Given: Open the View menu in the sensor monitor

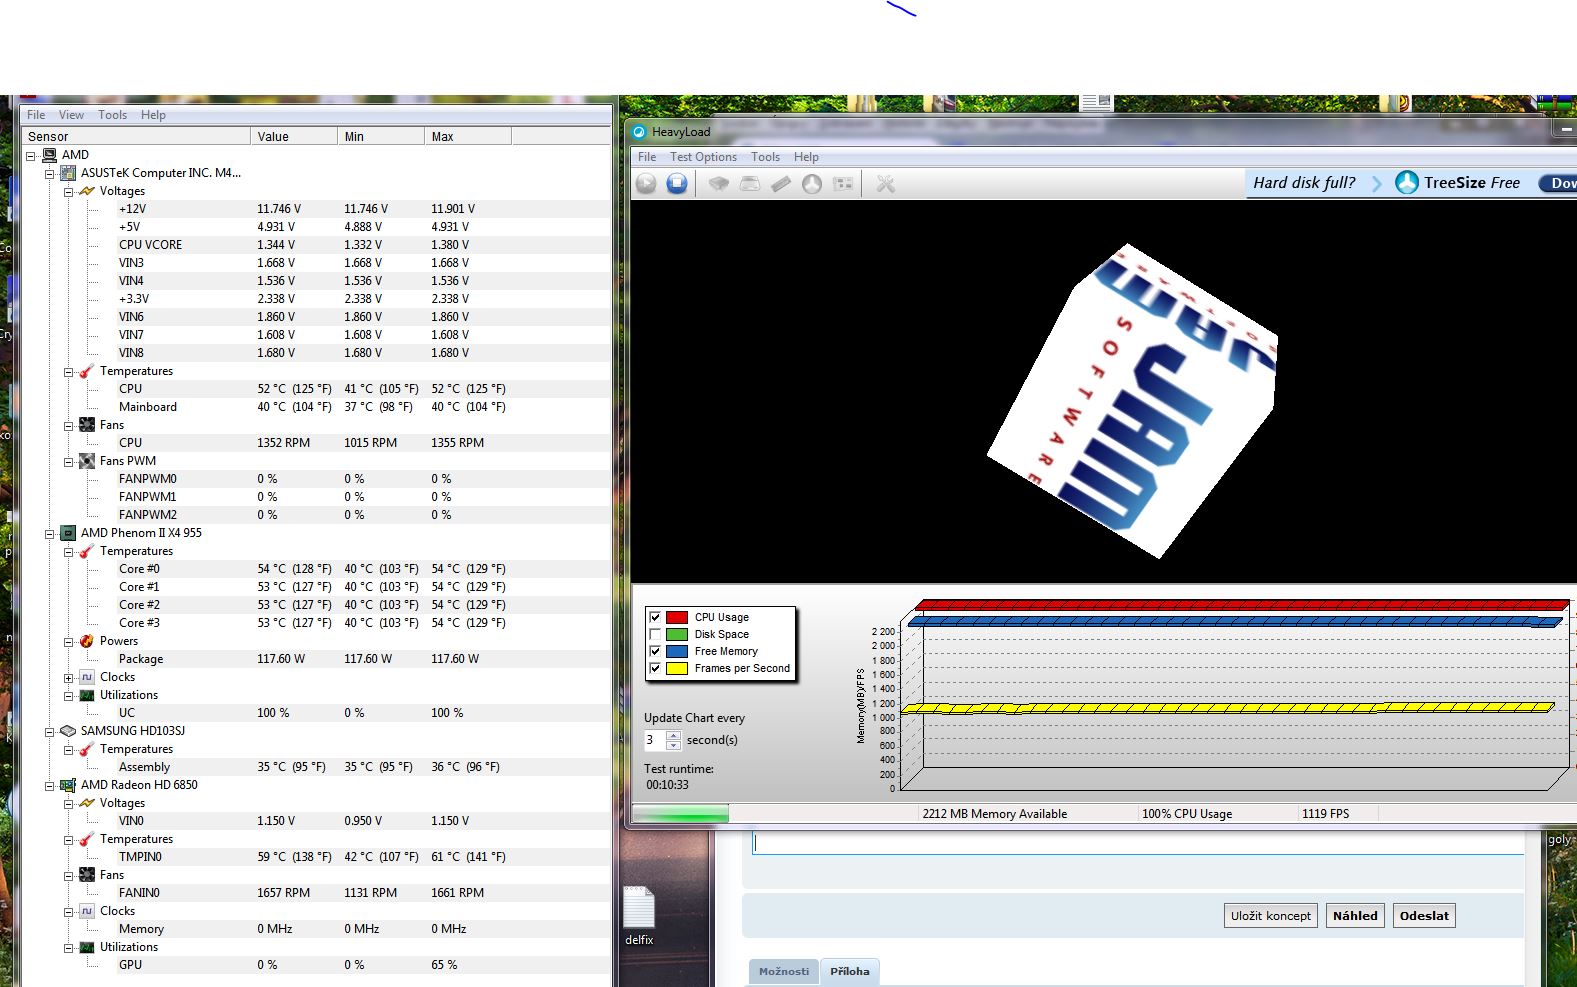Looking at the screenshot, I should 71,115.
